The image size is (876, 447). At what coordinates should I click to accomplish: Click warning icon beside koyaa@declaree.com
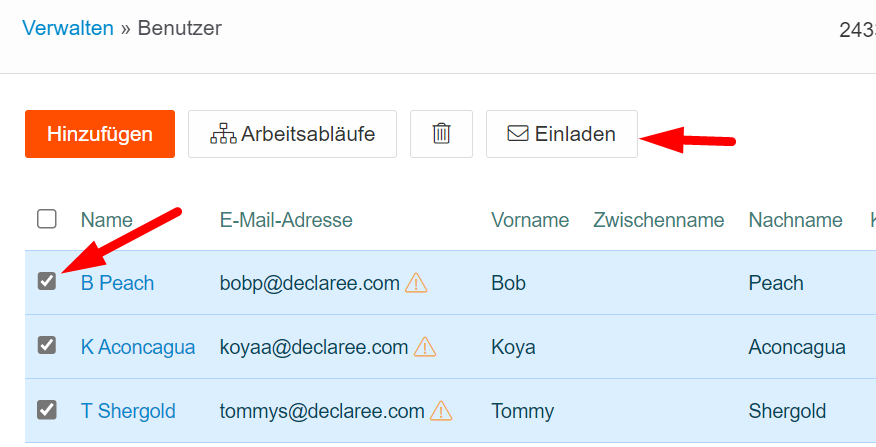click(x=425, y=347)
